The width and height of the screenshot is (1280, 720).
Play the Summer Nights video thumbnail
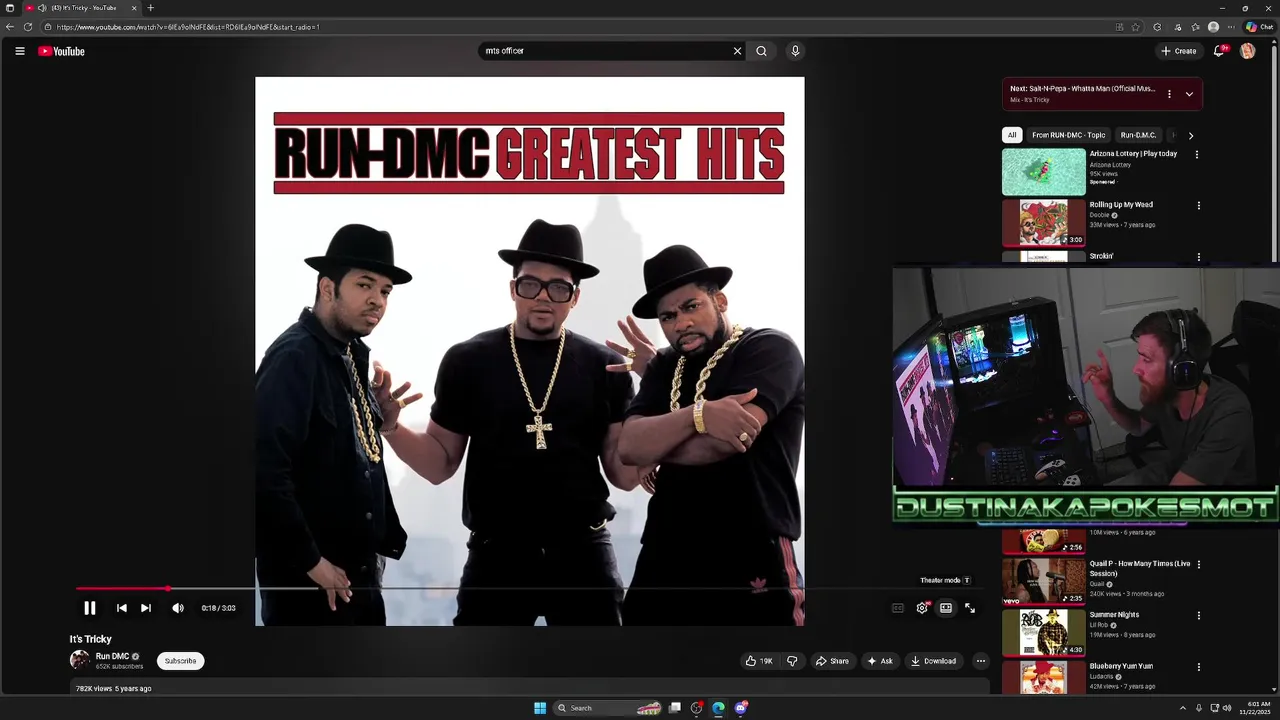[x=1044, y=632]
